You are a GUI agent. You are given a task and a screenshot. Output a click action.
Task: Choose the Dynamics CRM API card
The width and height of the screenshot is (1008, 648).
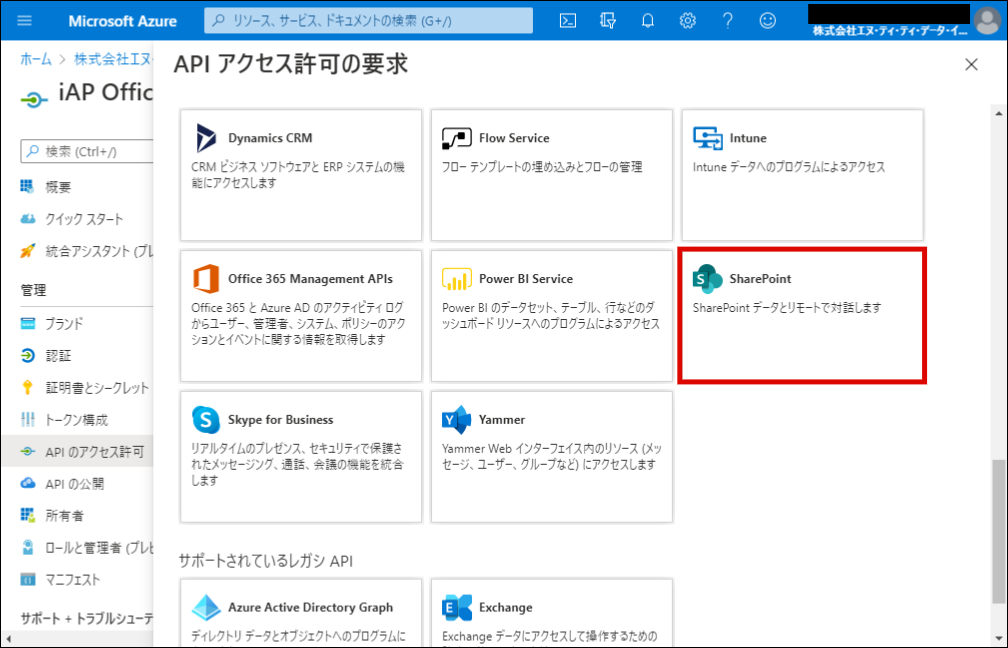(301, 175)
